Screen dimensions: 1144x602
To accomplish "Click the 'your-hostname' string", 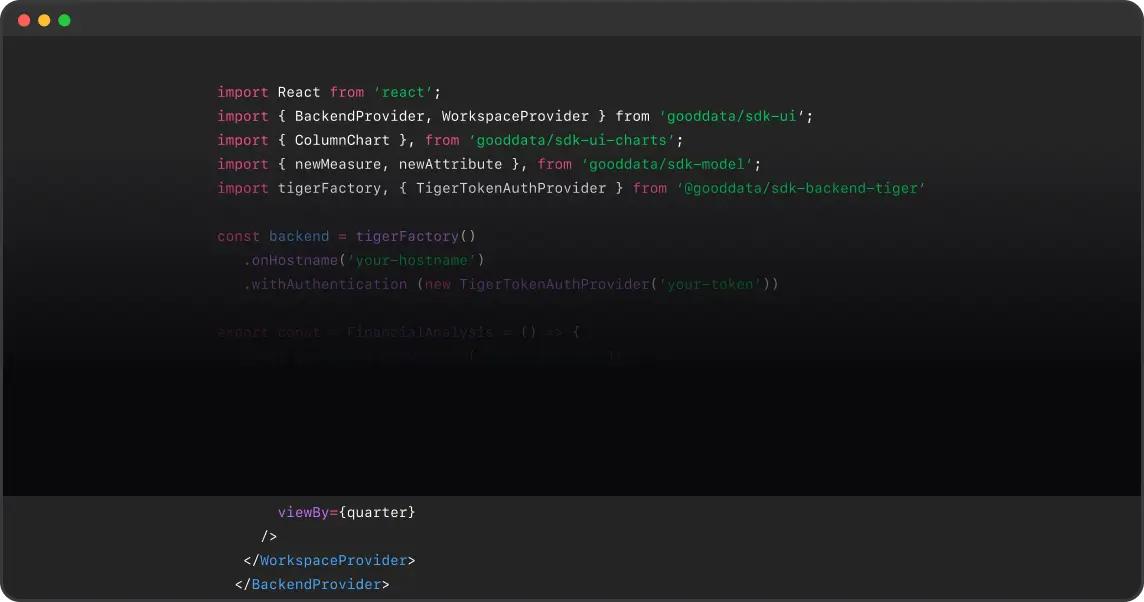I will 411,261.
